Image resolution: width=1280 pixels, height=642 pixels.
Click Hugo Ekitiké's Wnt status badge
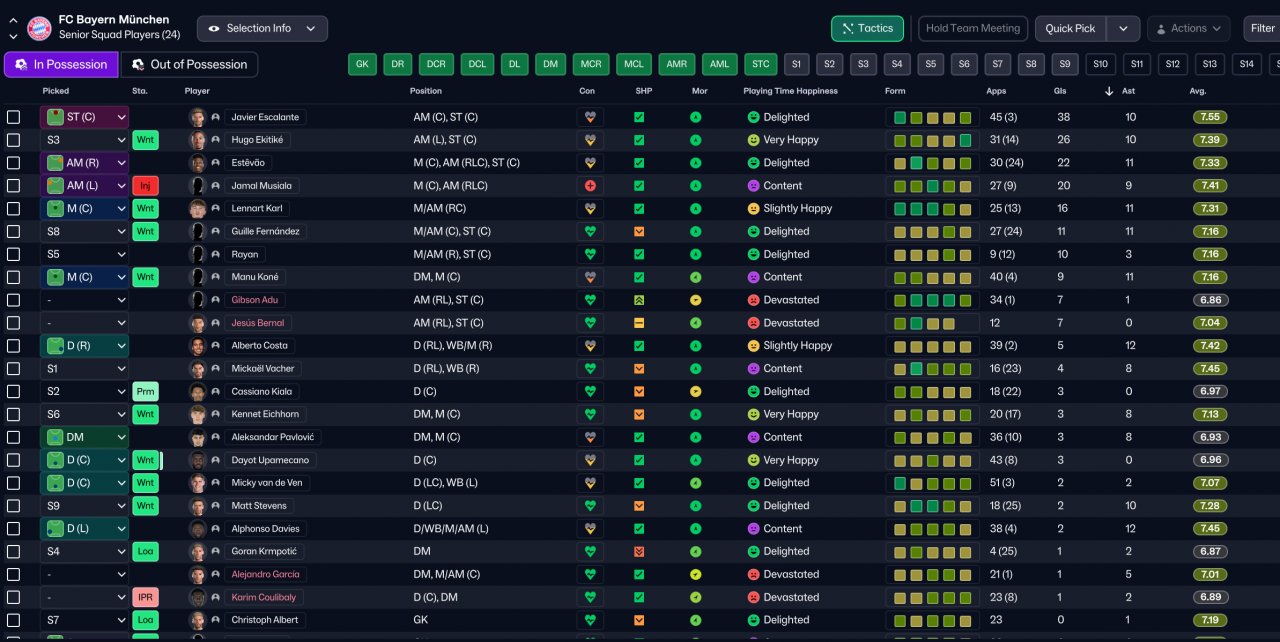[145, 140]
